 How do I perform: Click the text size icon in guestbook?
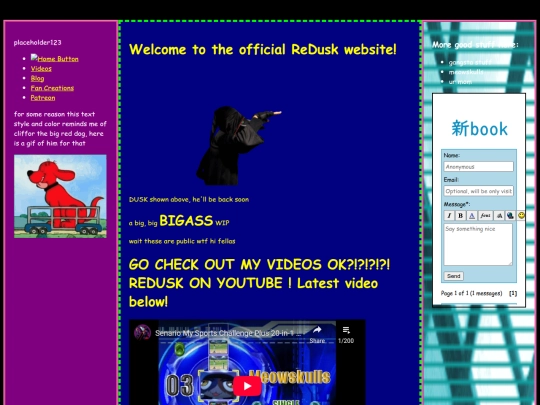[499, 216]
